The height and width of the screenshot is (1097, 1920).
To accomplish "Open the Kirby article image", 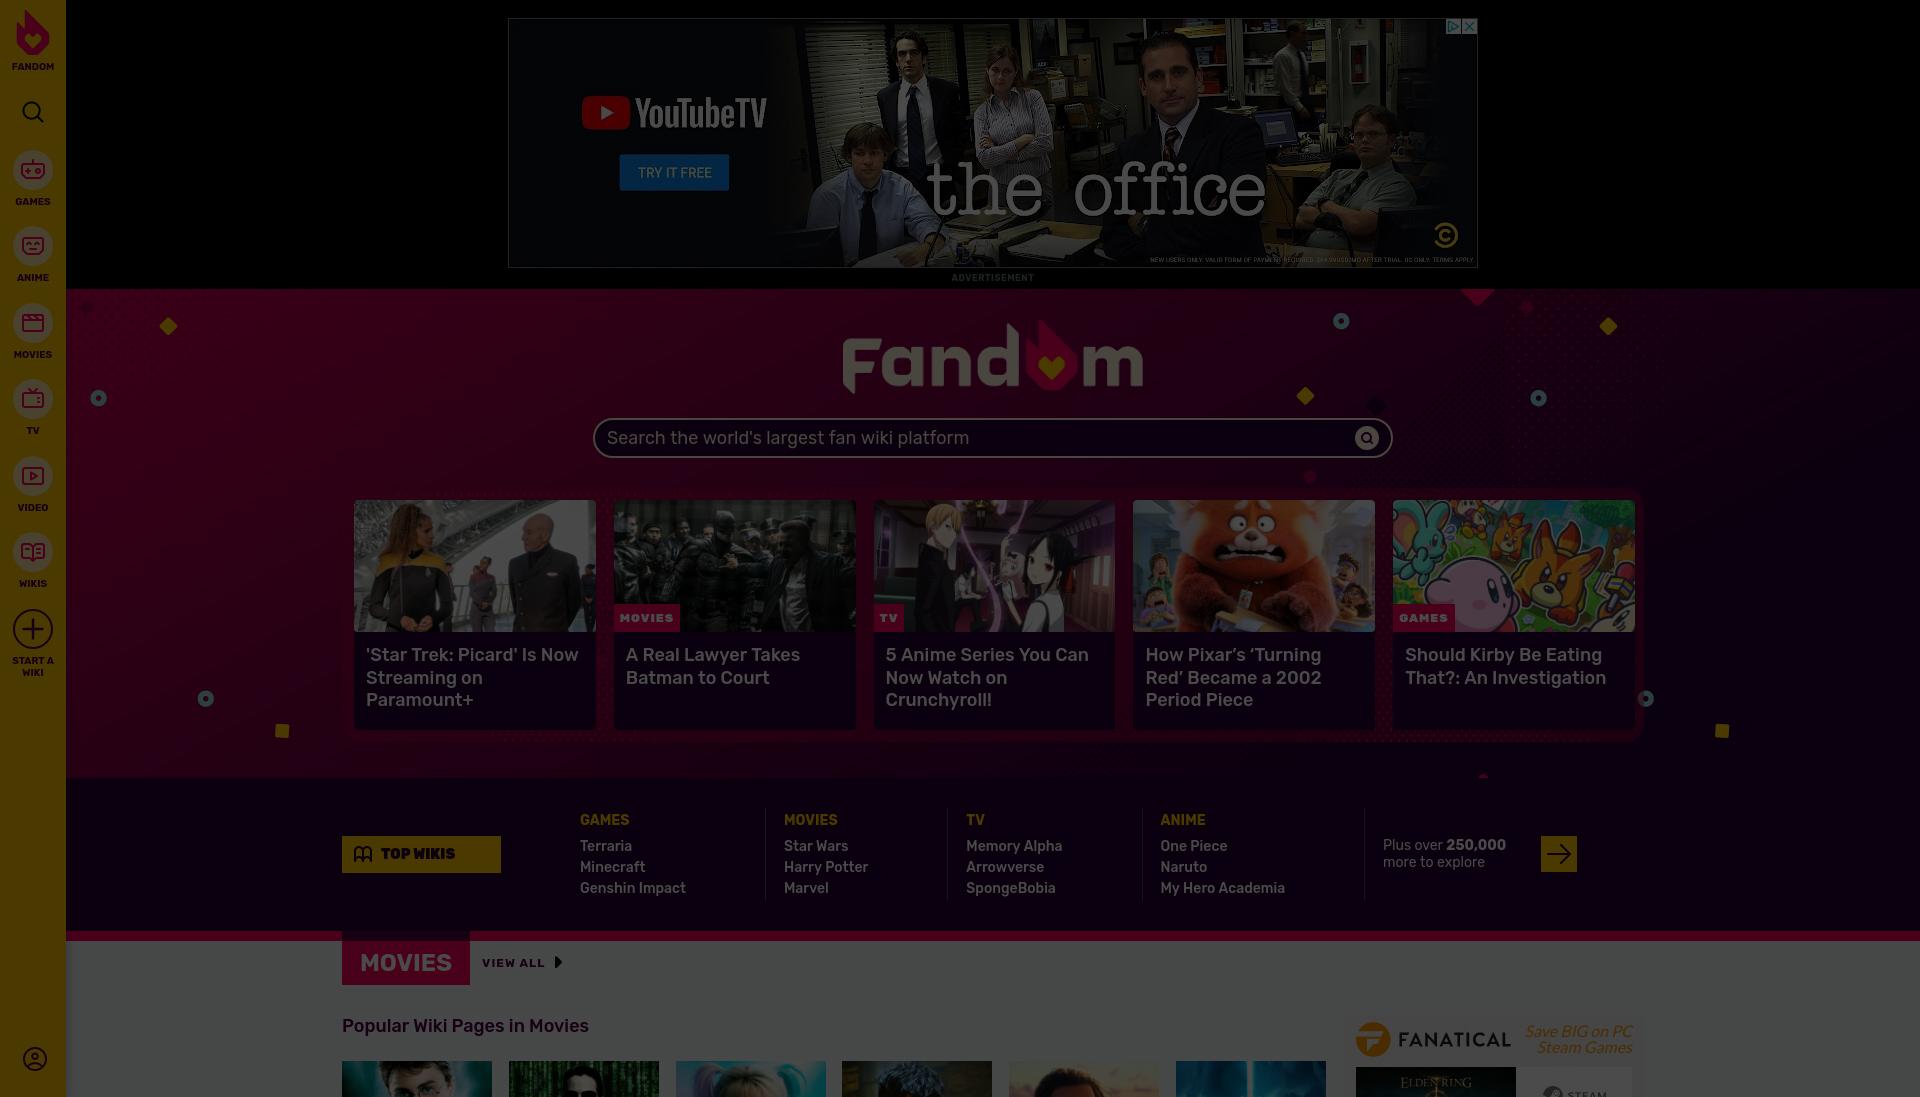I will pos(1514,566).
